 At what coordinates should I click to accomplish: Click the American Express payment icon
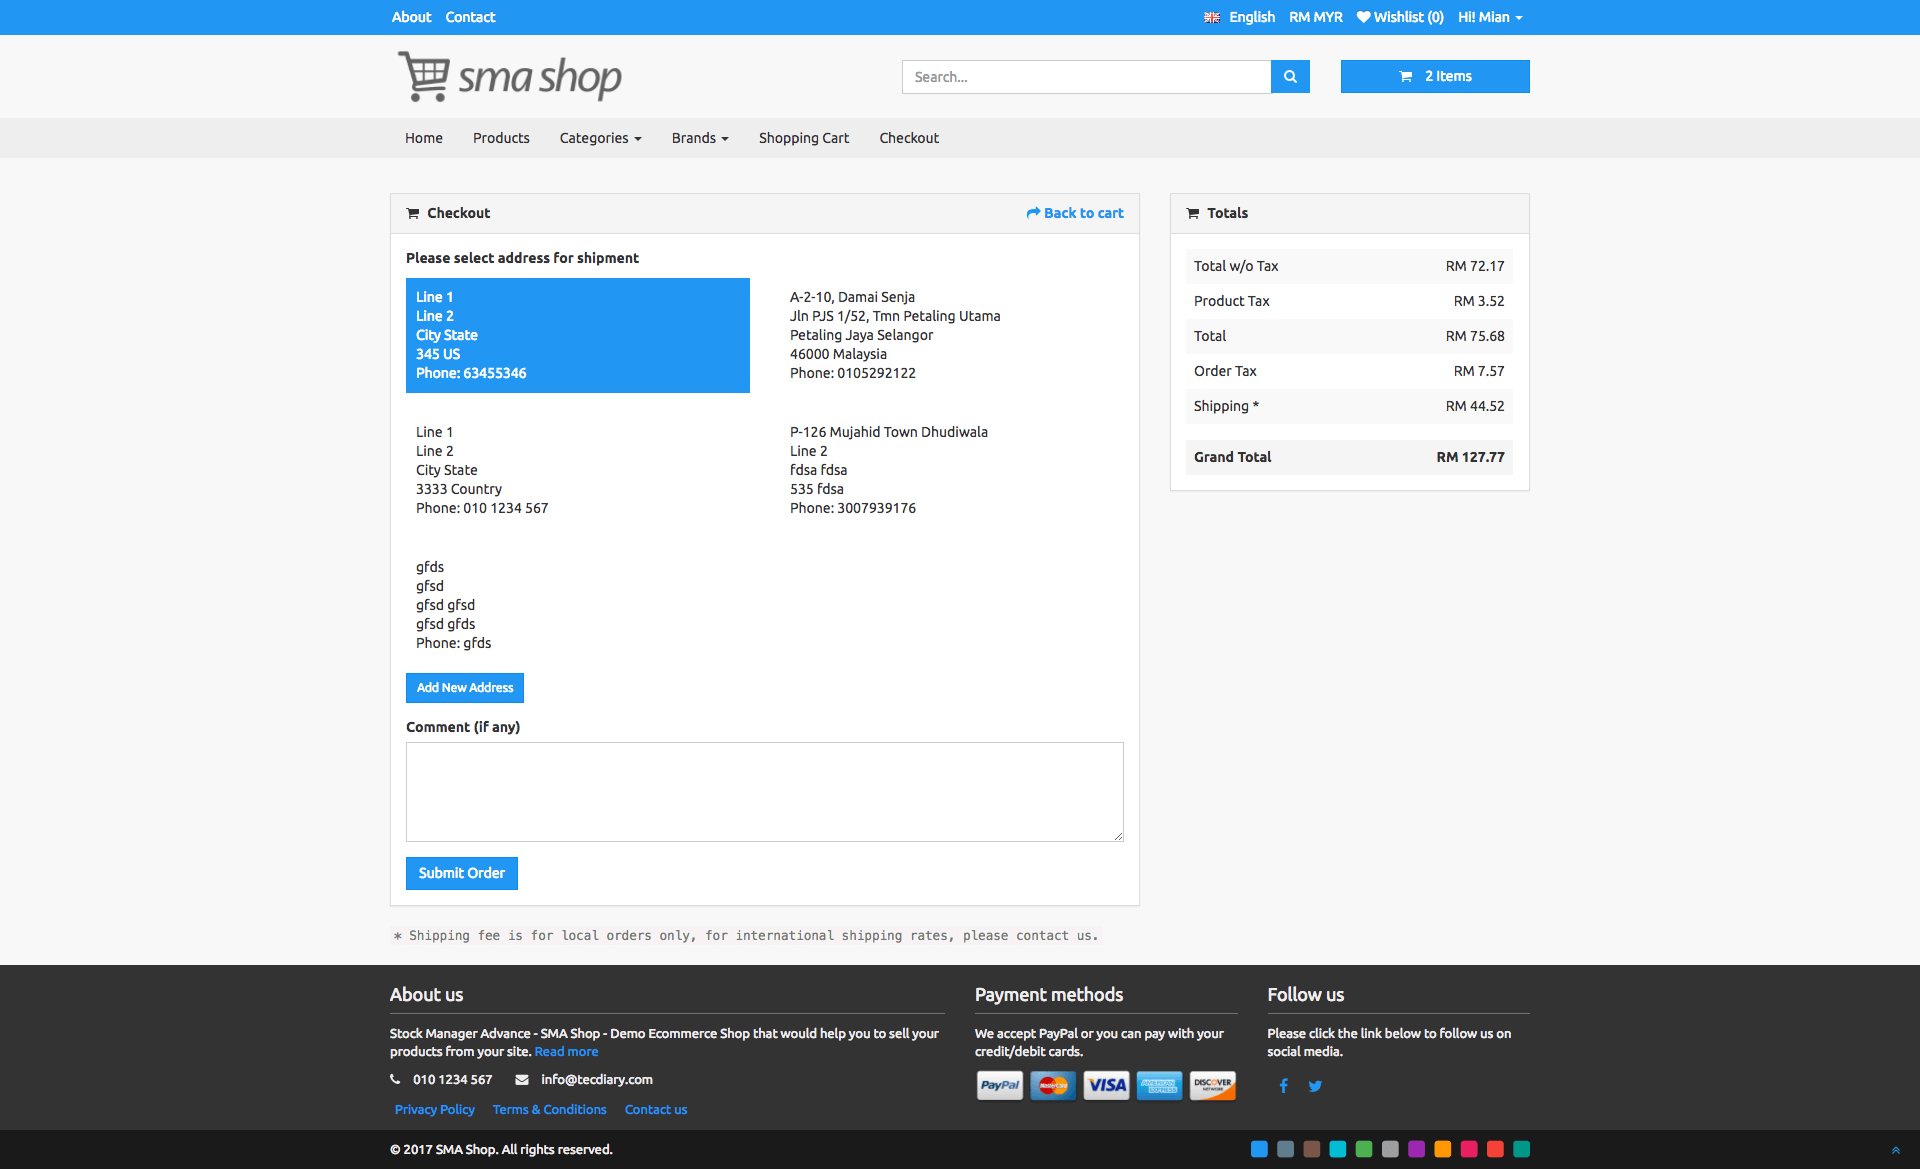pos(1160,1085)
